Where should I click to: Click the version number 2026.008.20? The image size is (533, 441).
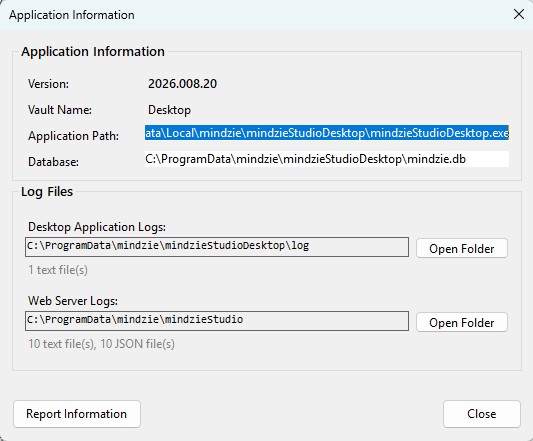[182, 84]
